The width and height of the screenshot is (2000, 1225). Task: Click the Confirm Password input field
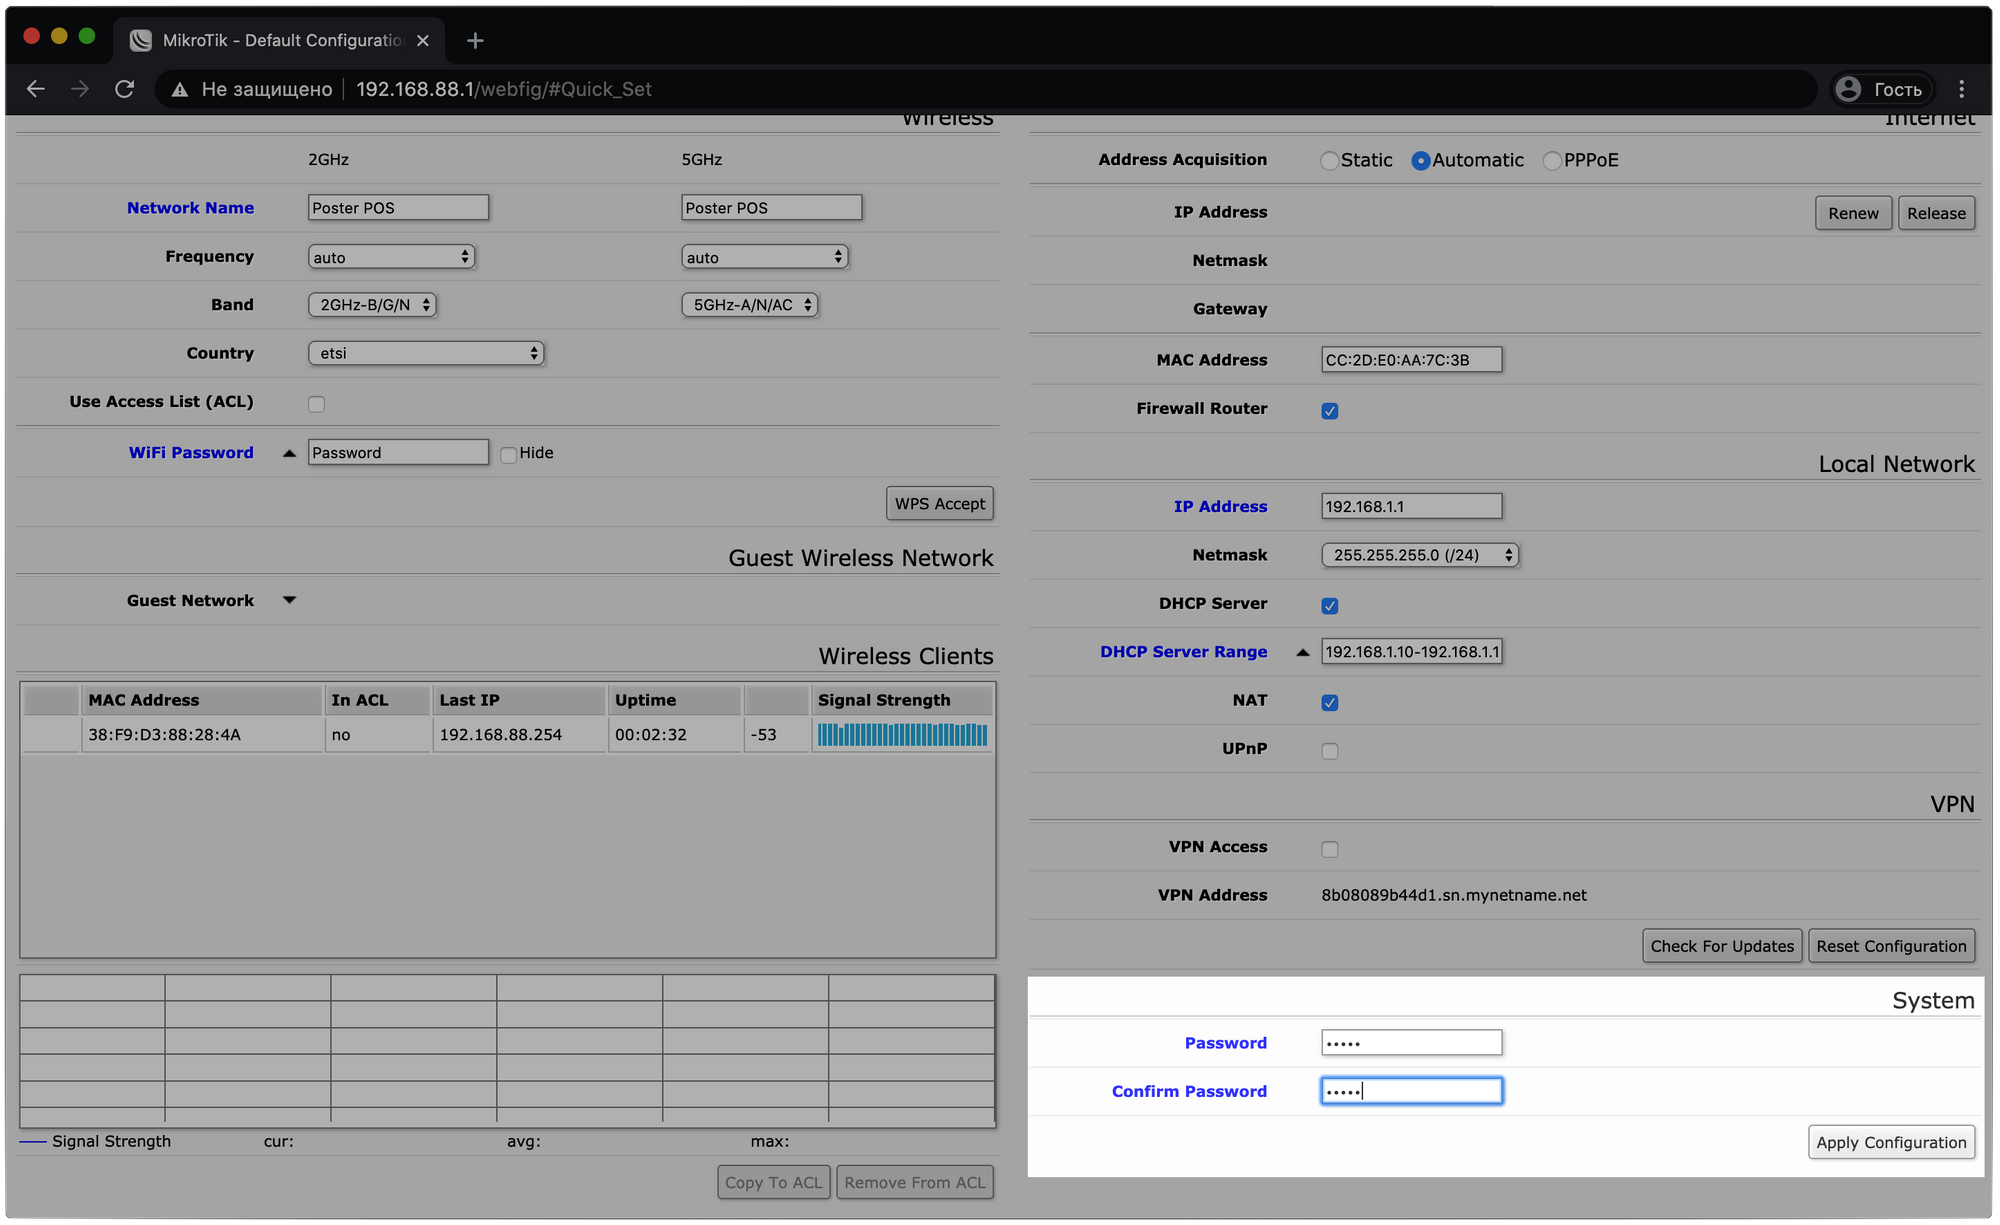tap(1409, 1089)
